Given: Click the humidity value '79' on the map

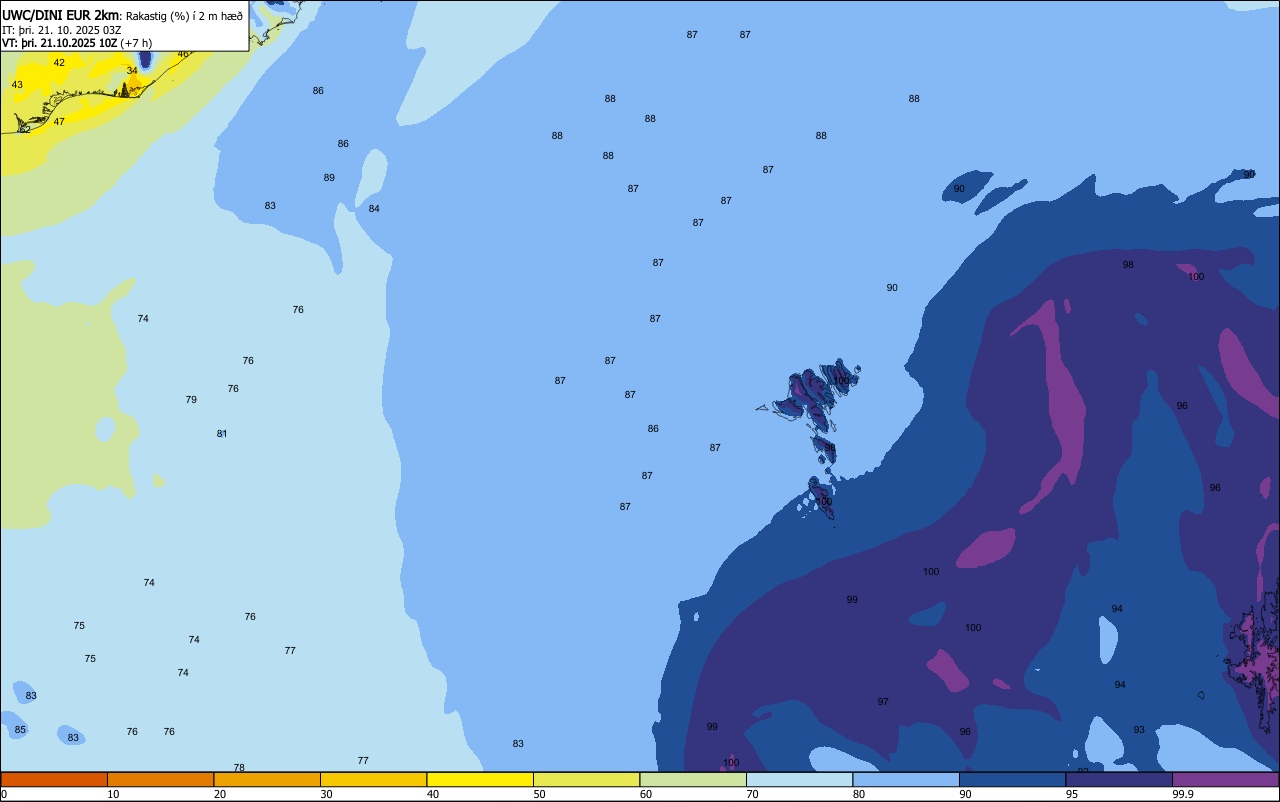Looking at the screenshot, I should point(191,400).
